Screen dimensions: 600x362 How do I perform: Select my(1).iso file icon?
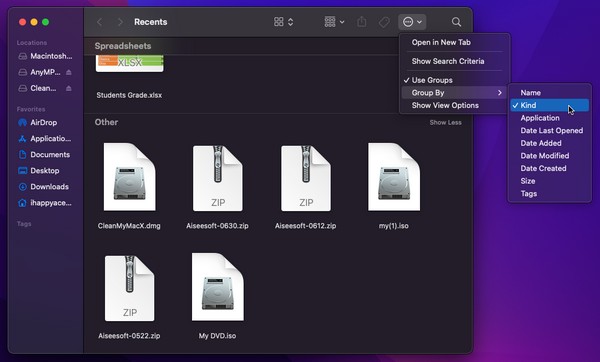click(394, 177)
